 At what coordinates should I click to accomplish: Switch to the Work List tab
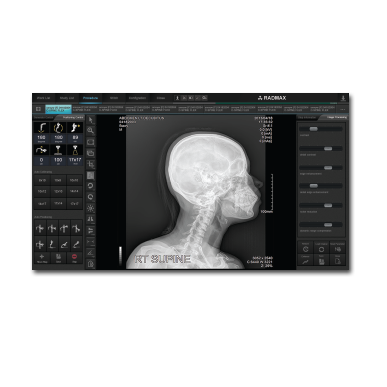(43, 98)
